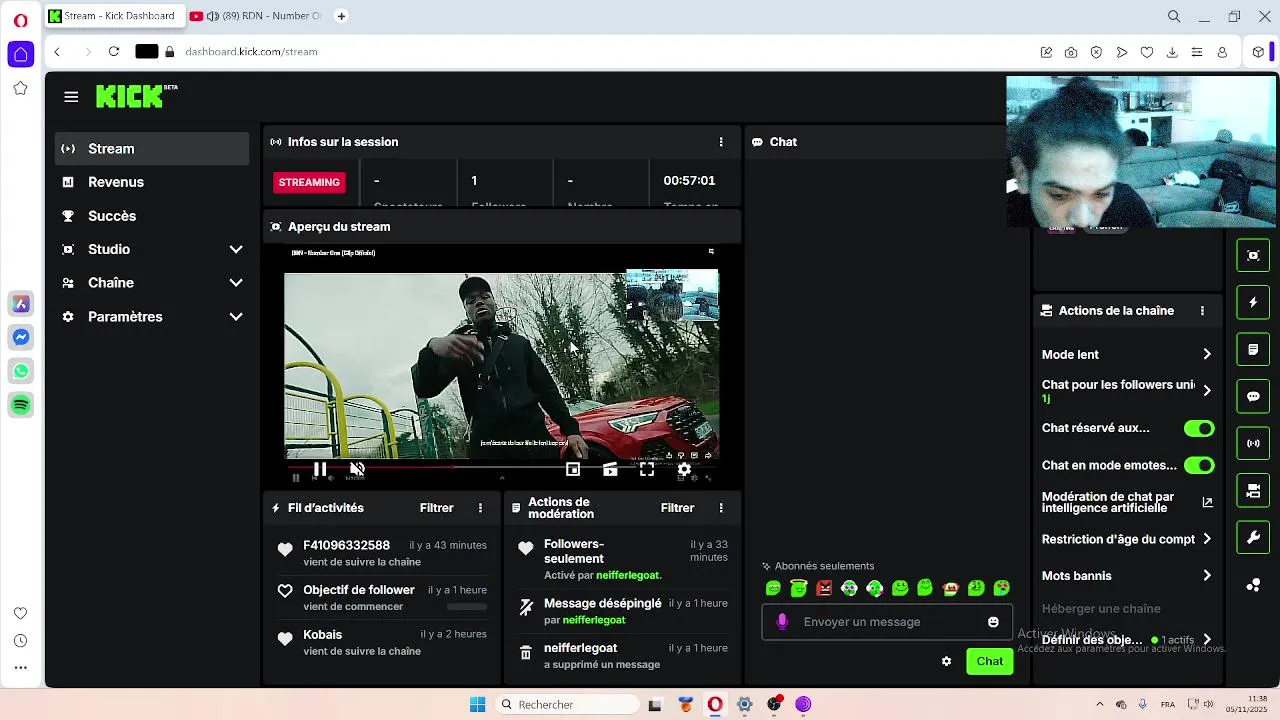The image size is (1280, 720).
Task: Click the Opera icon in the taskbar
Action: point(715,705)
